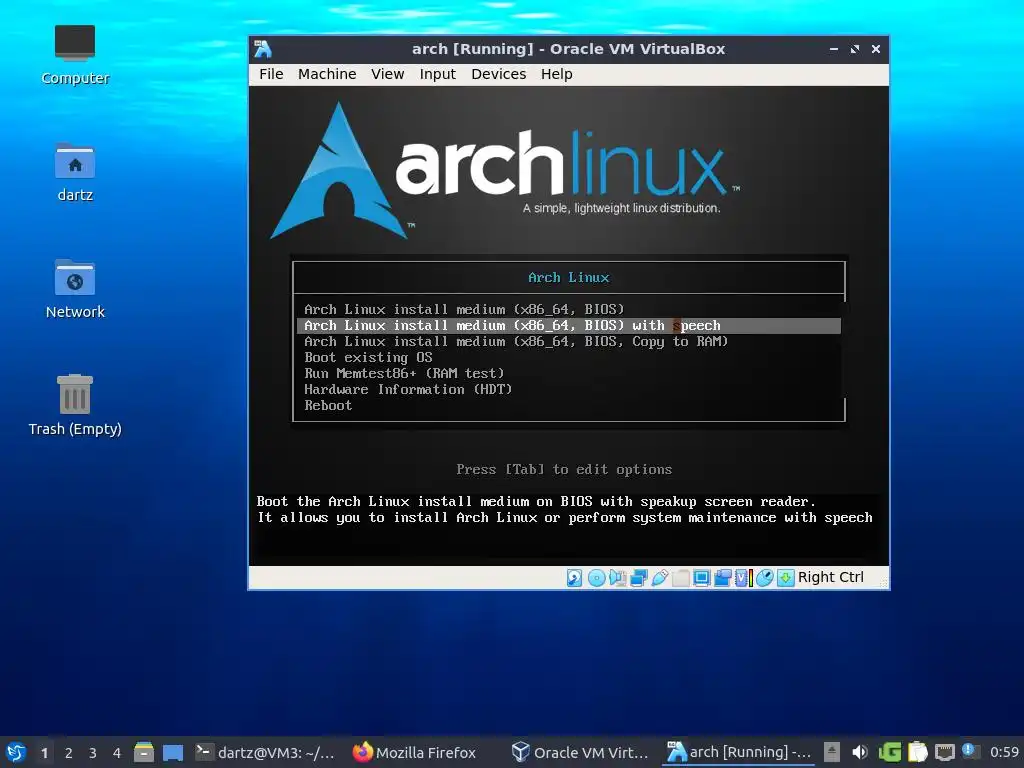Click removable media eject tray icon

pyautogui.click(x=831, y=752)
